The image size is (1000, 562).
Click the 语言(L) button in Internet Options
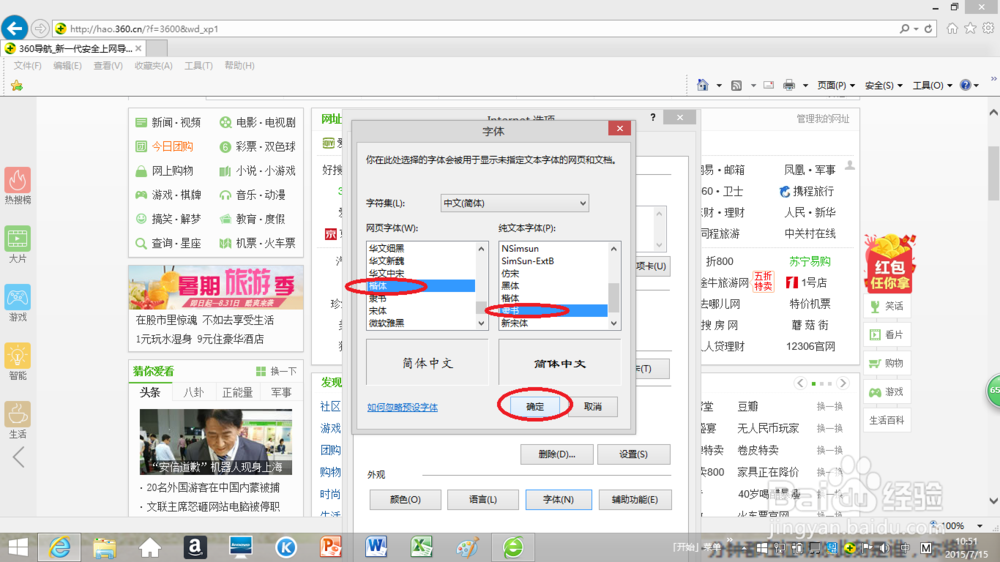click(483, 499)
